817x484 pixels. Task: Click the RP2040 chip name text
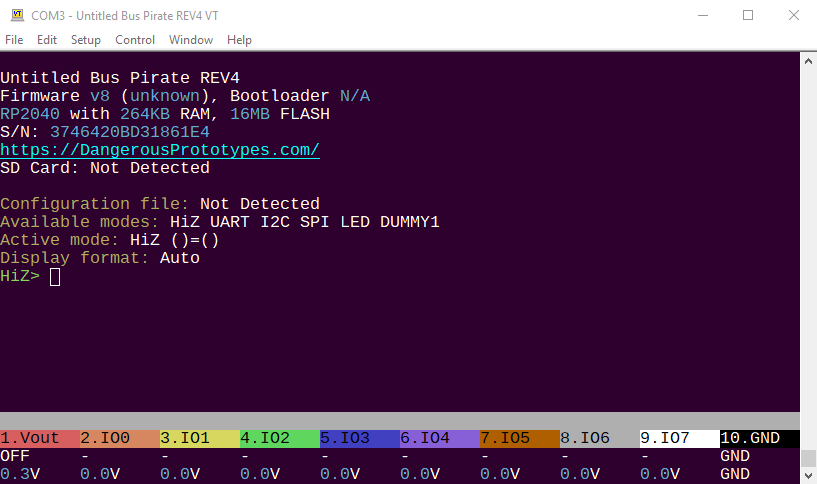30,114
